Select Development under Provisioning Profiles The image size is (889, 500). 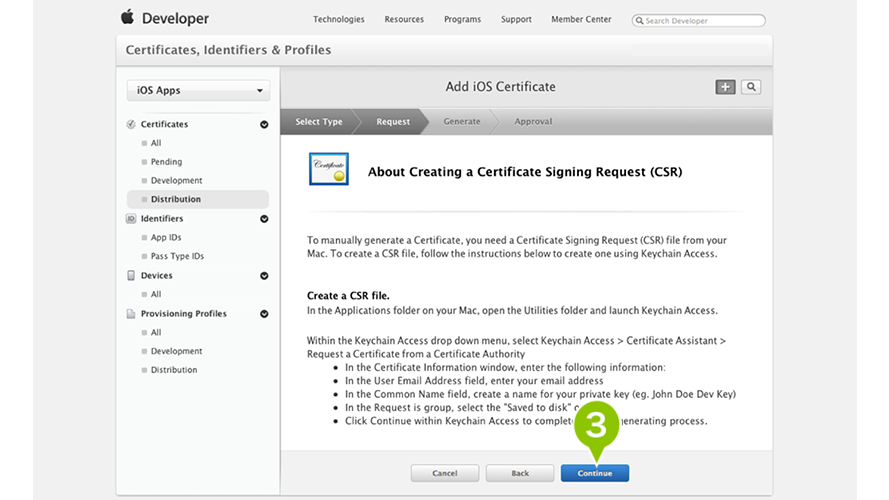(176, 351)
